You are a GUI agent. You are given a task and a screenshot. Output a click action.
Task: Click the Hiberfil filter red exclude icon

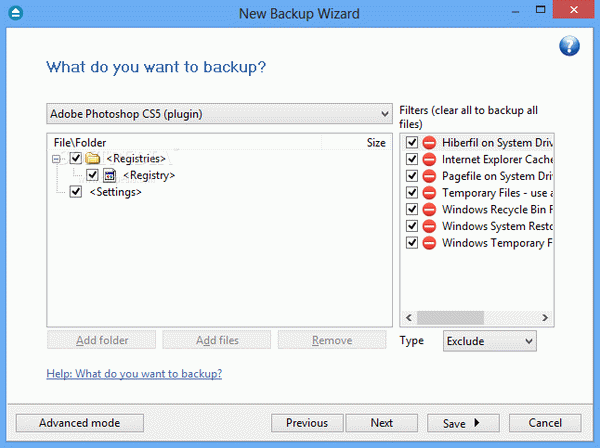coord(429,143)
